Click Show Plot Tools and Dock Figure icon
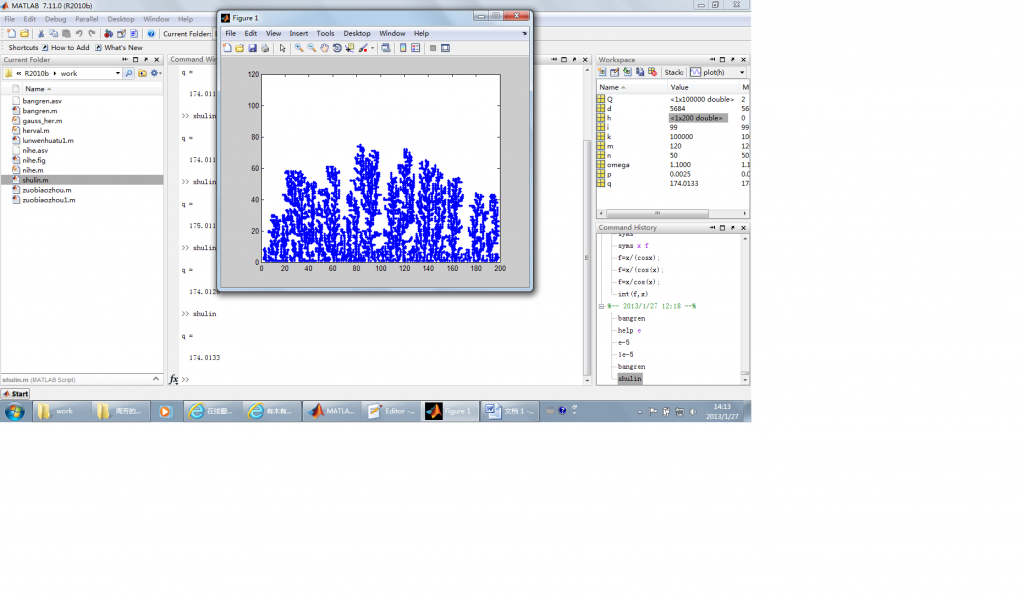Screen dimensions: 1024x597 (x=445, y=48)
